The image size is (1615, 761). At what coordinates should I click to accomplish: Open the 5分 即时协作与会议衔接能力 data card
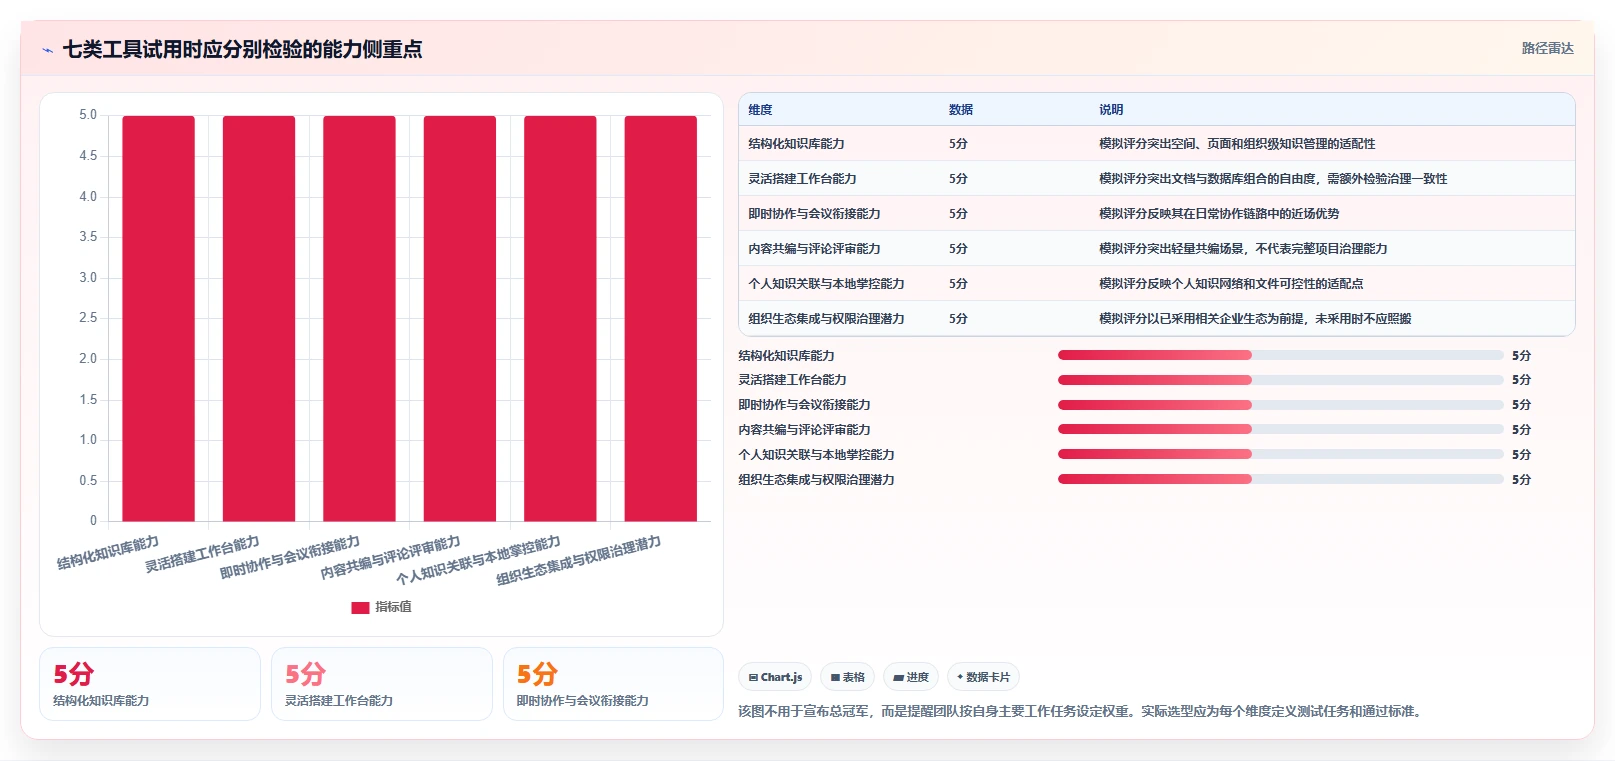pos(613,684)
